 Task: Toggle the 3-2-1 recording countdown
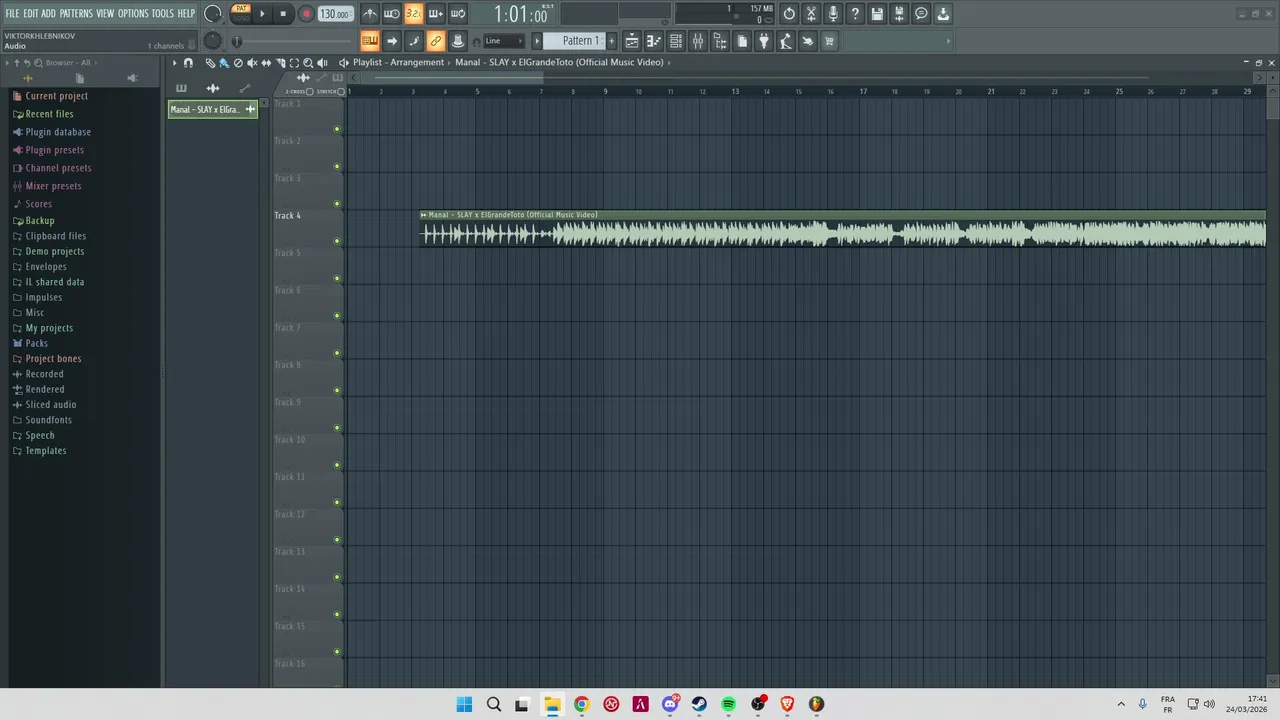pos(413,14)
